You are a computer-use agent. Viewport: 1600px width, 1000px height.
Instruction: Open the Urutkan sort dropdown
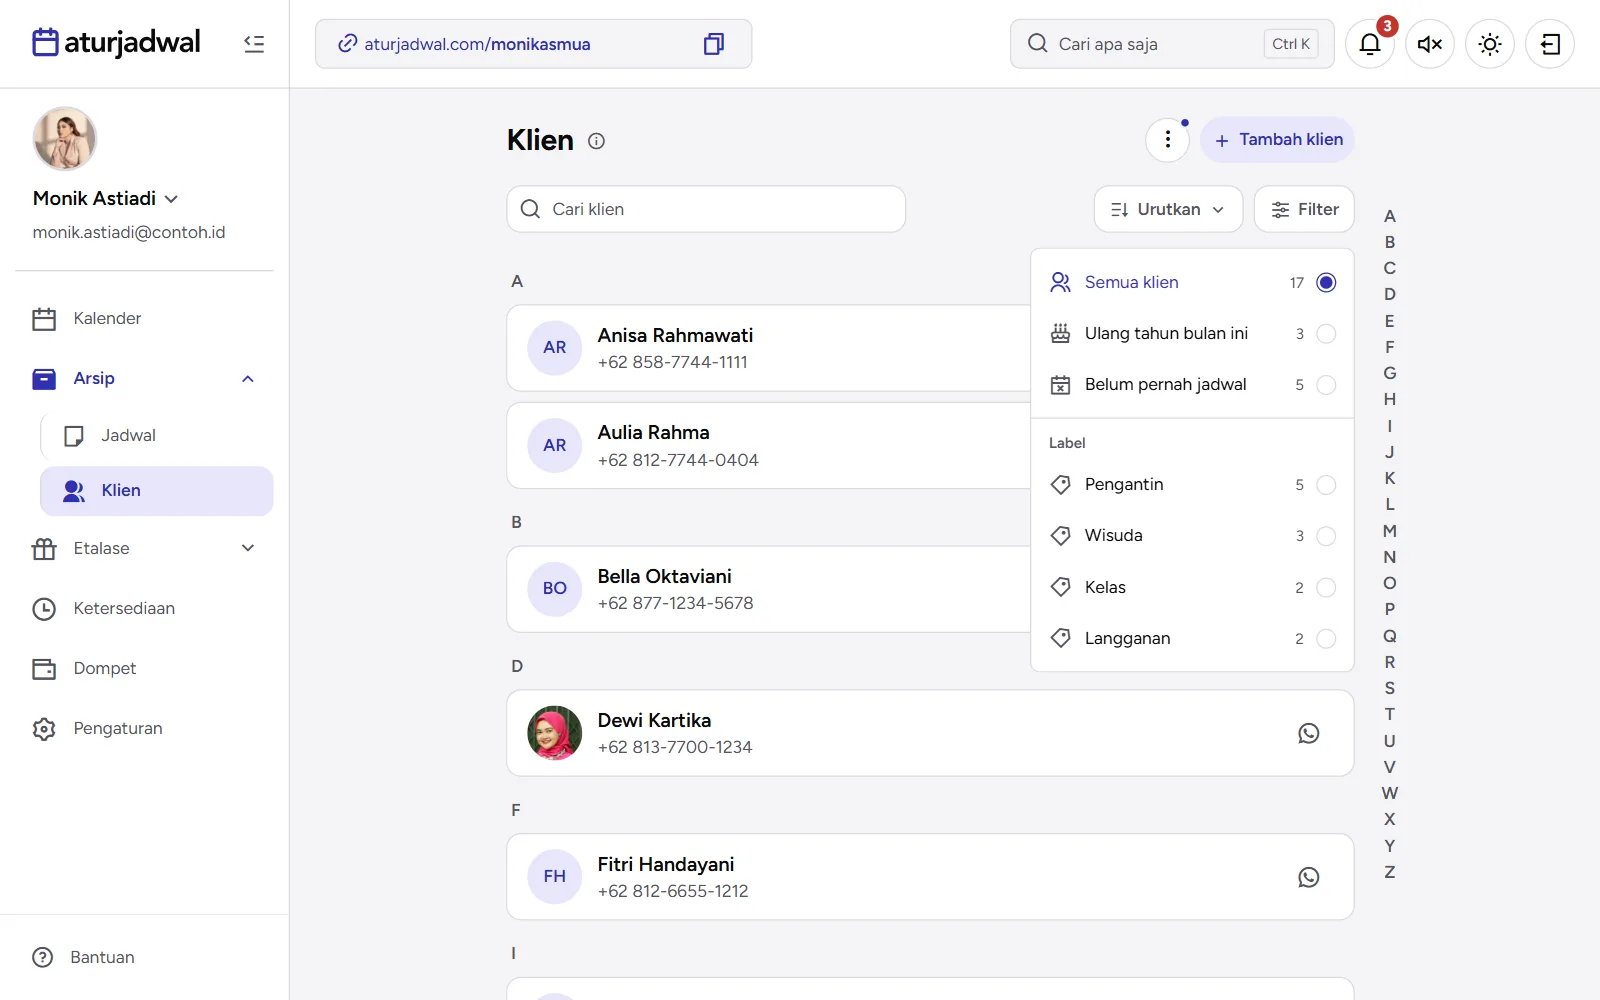tap(1168, 209)
